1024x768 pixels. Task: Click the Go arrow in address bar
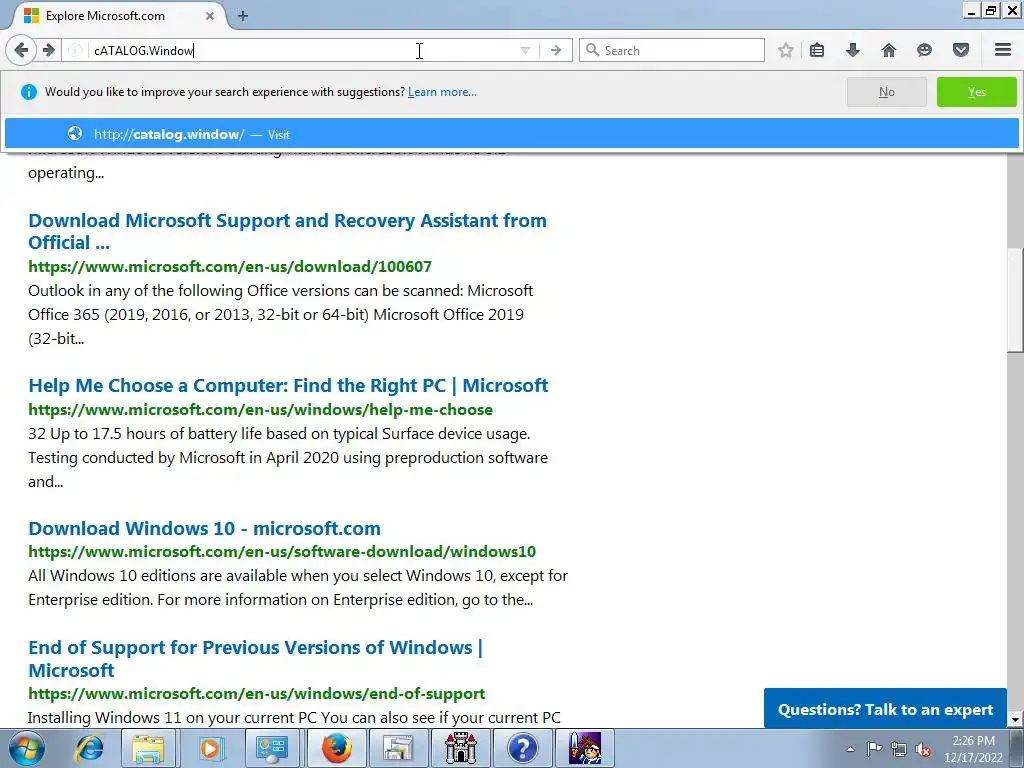tap(556, 50)
